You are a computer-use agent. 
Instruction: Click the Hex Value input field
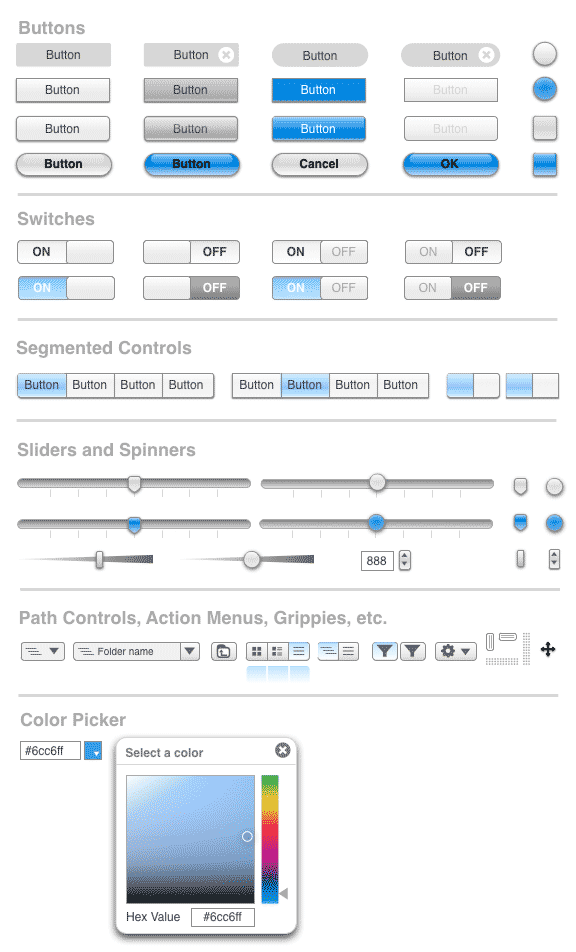[223, 917]
